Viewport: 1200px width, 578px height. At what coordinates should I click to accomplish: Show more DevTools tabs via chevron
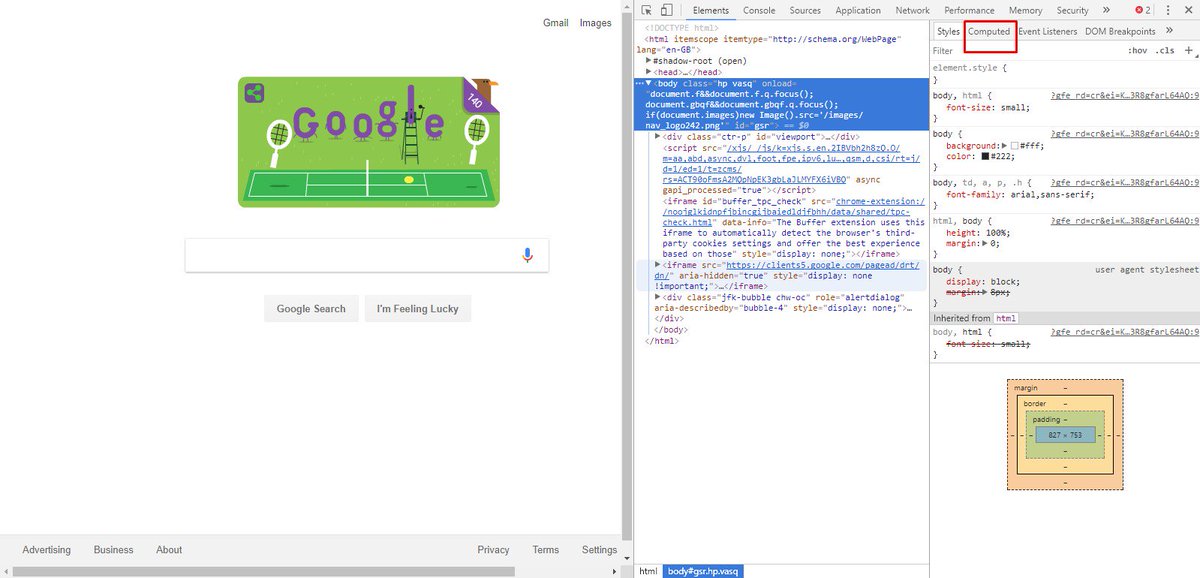[1106, 10]
